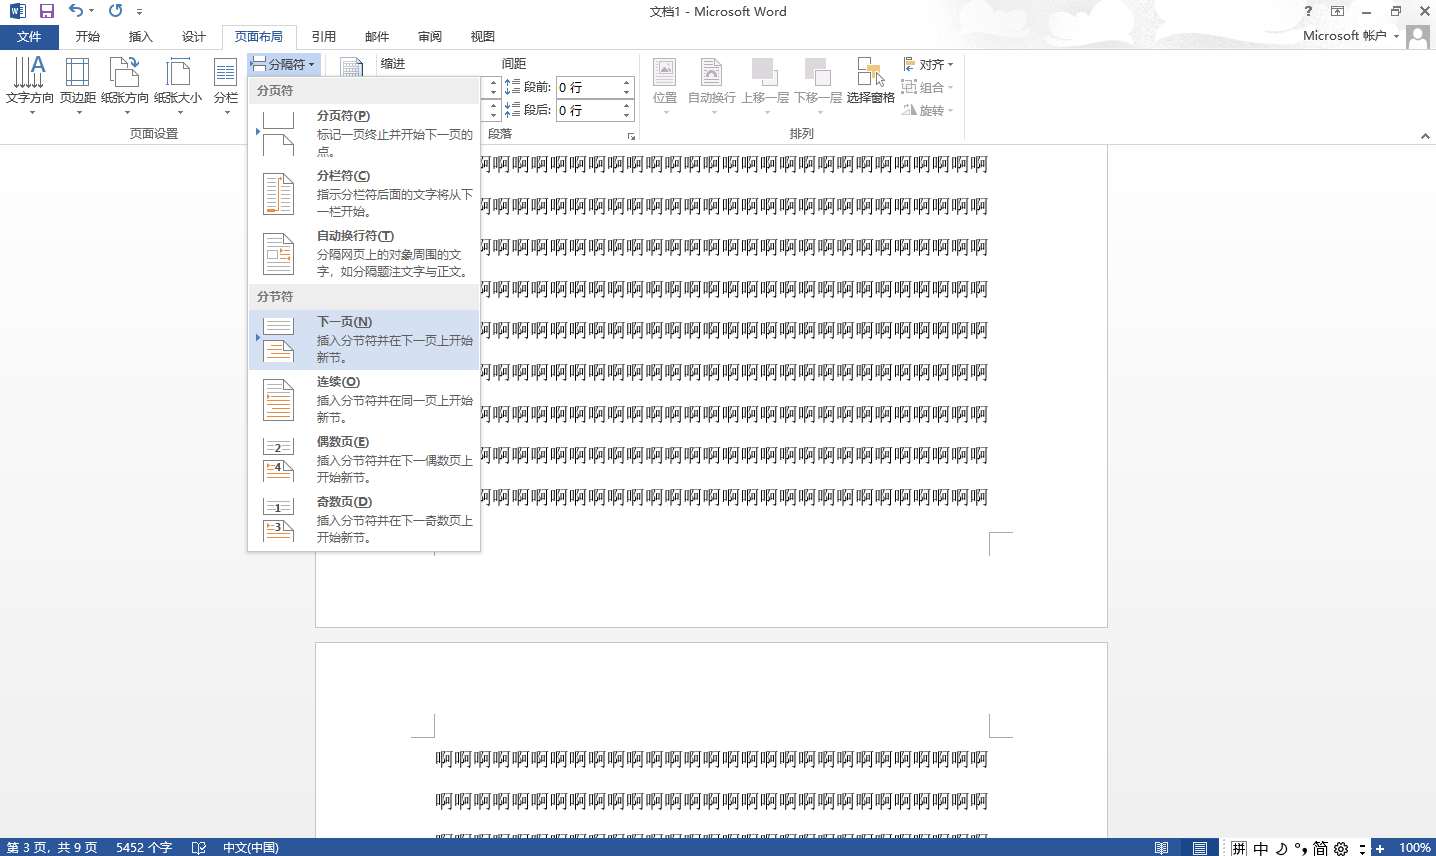
Task: Click the word count 5452 个字
Action: 144,847
